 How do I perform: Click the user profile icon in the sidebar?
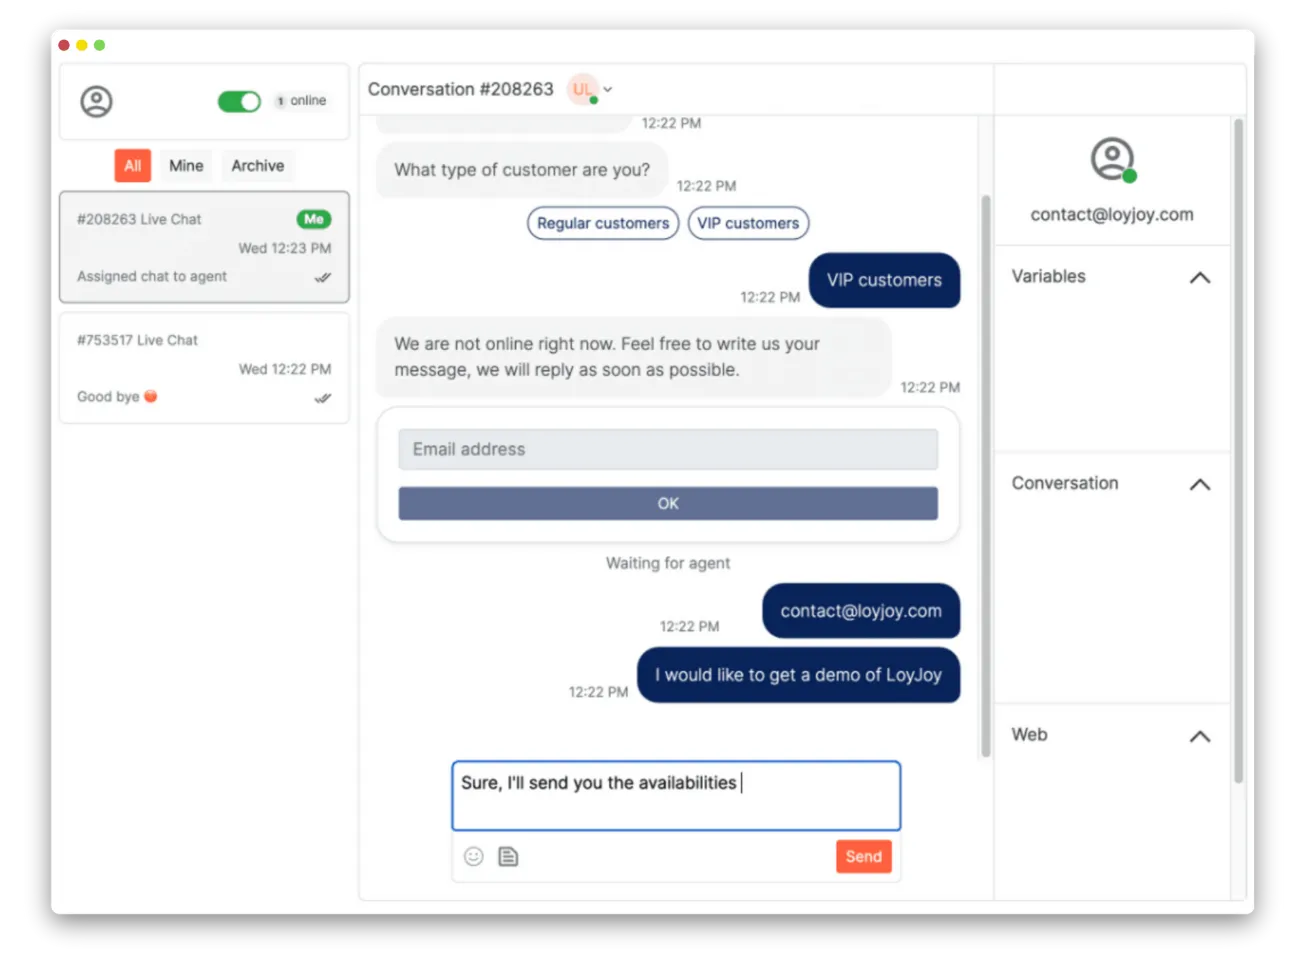(96, 101)
